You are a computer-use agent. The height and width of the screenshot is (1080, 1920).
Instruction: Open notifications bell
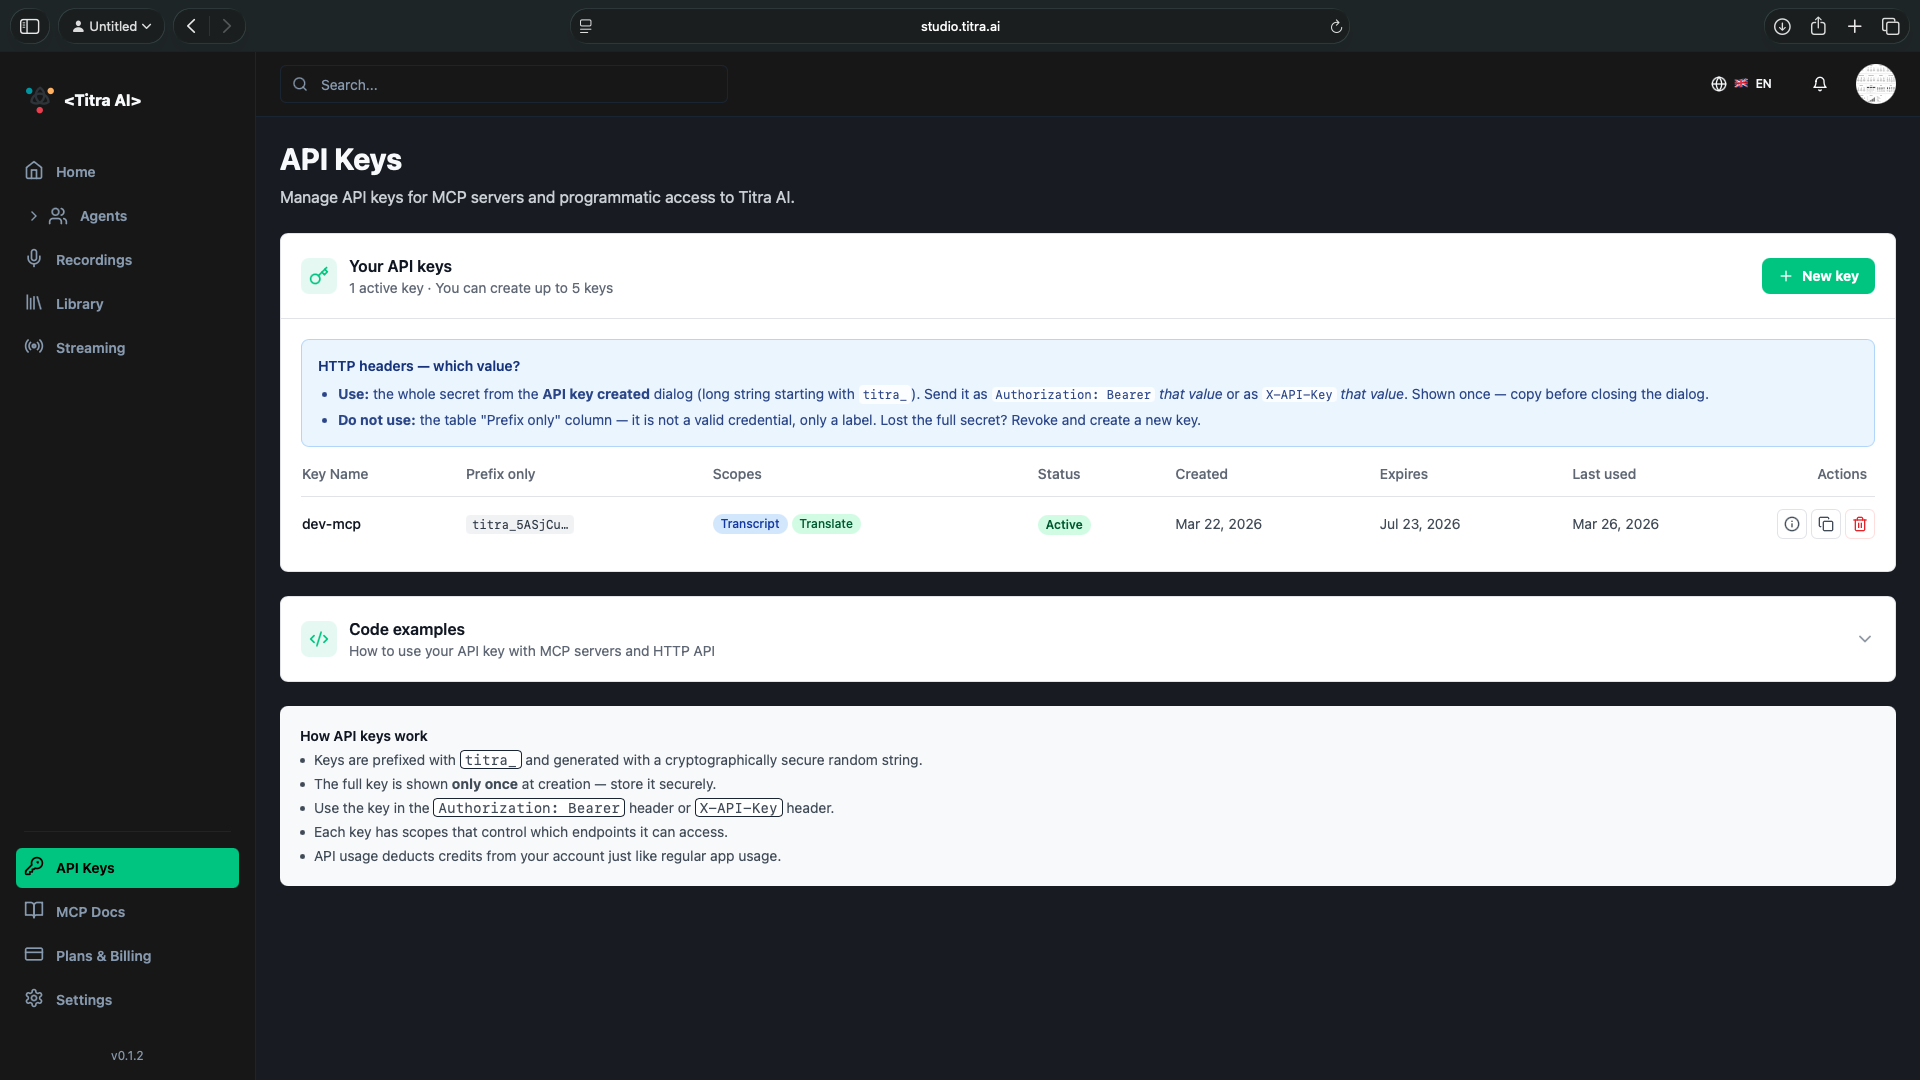[1820, 84]
